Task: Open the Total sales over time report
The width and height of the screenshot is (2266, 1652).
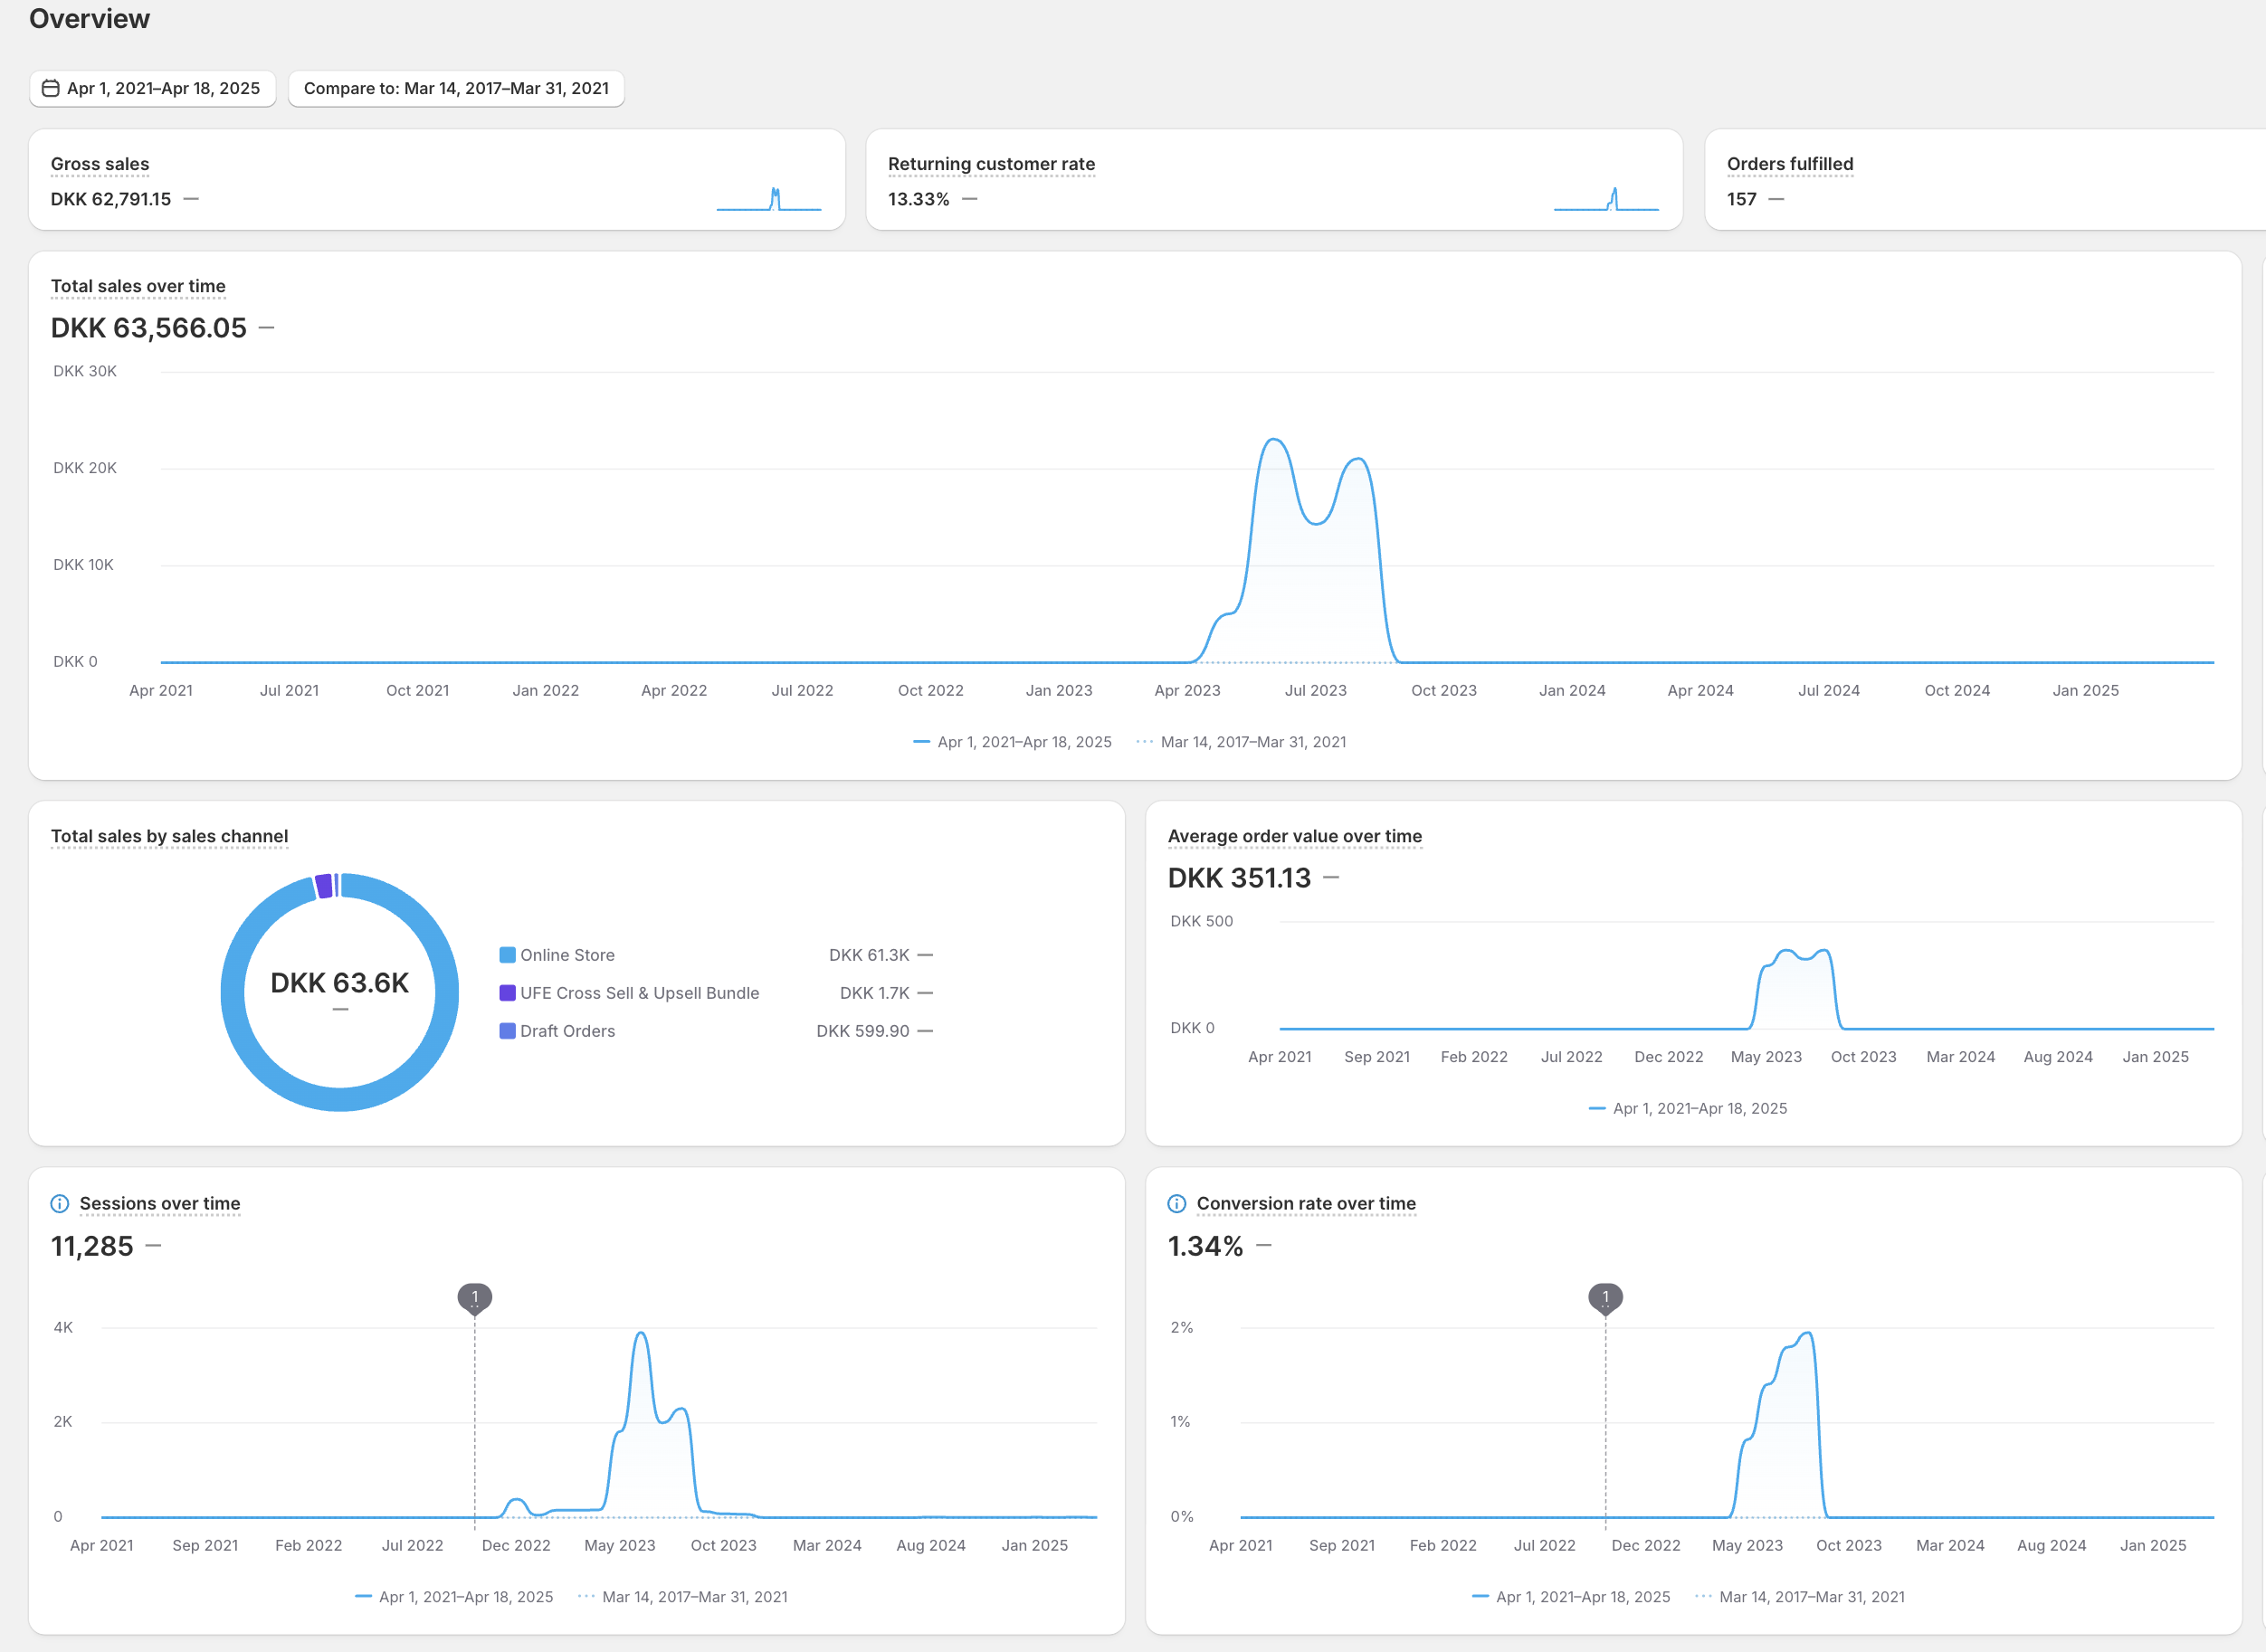Action: 138,286
